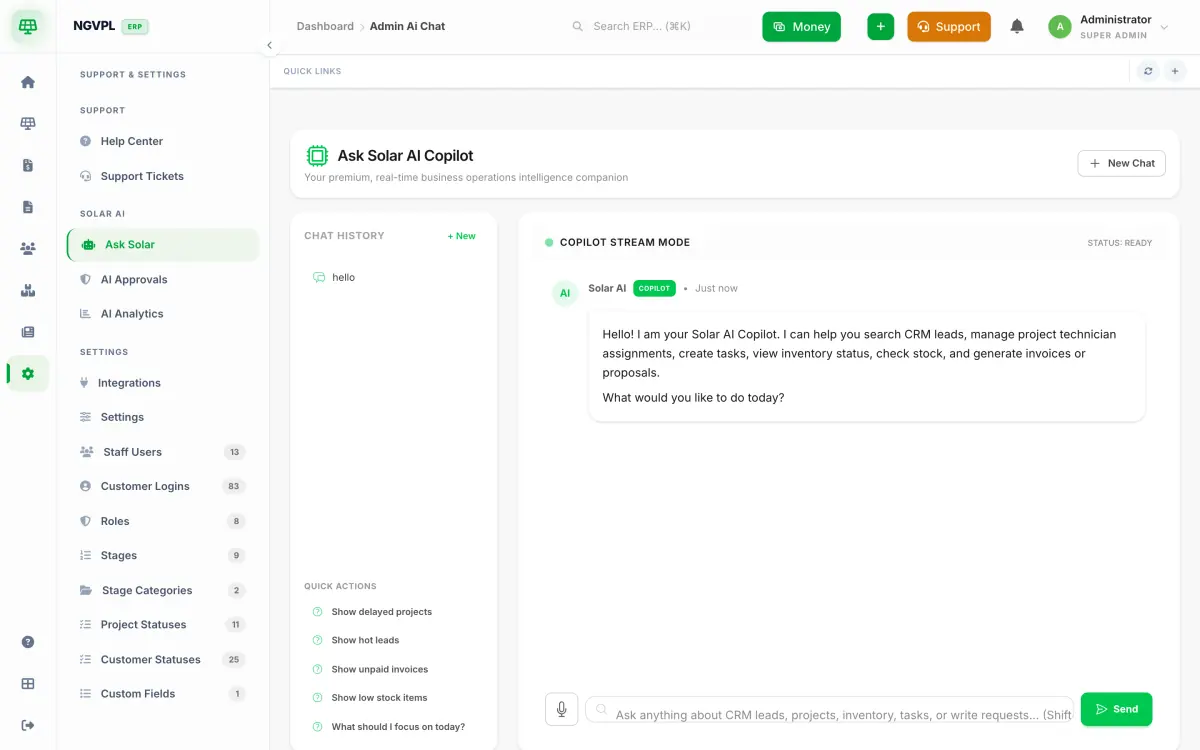Click the 'Admin Ai Chat' breadcrumb text
Image resolution: width=1200 pixels, height=750 pixels.
(407, 26)
